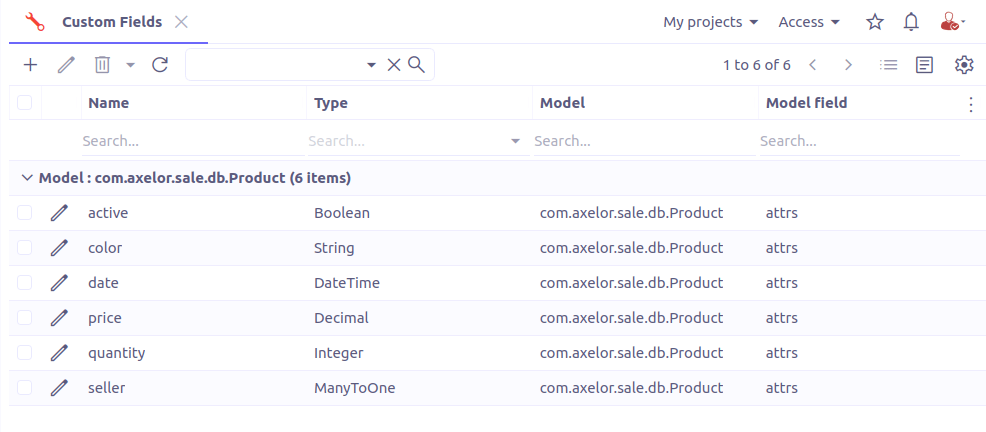Edit the color row via pencil icon
Viewport: 986px width, 432px height.
pos(59,248)
